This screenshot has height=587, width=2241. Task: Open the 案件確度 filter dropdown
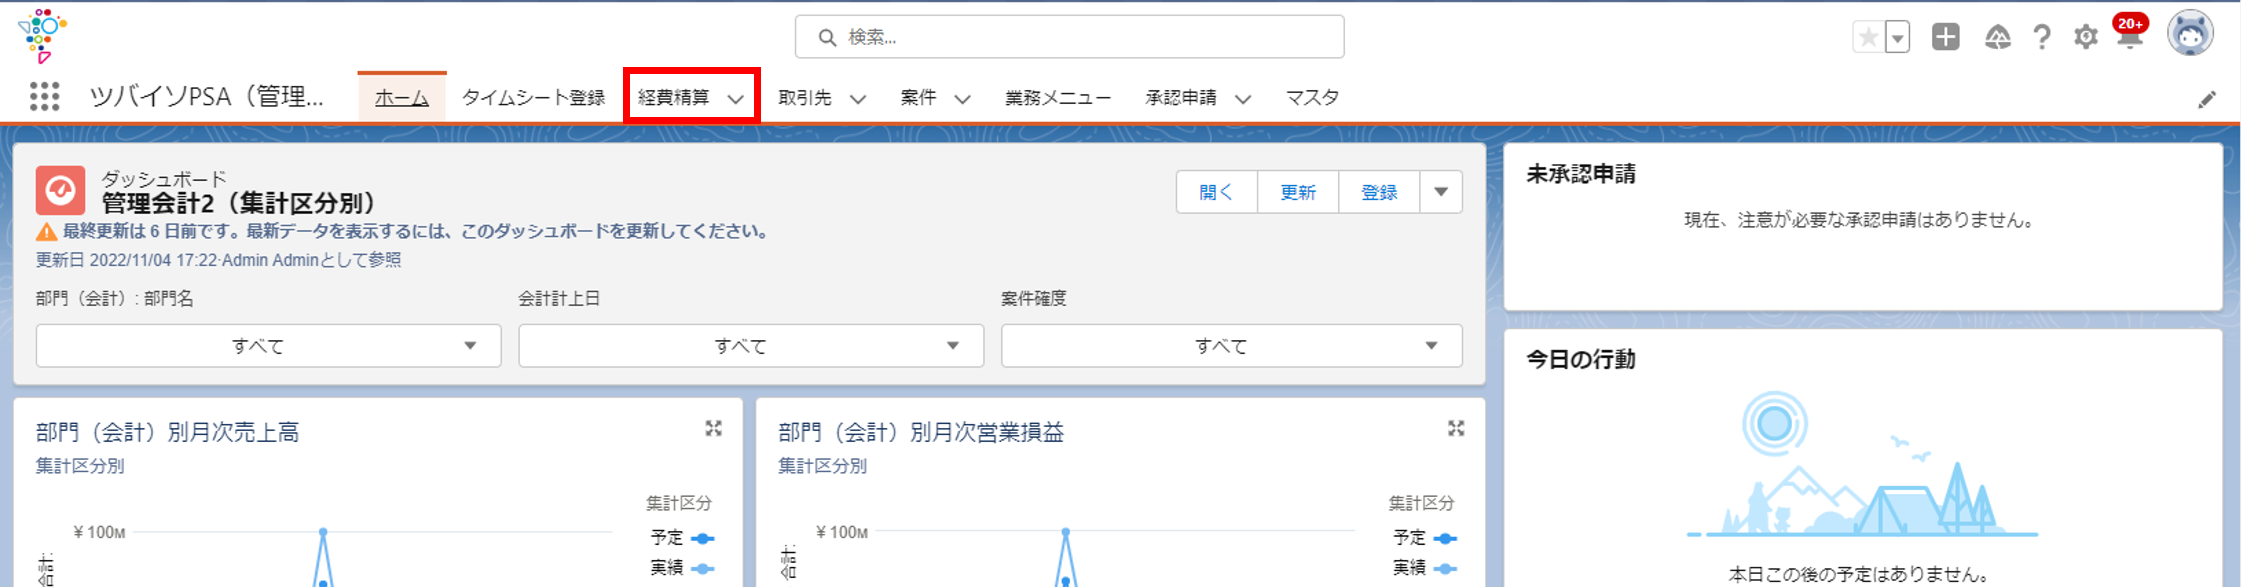[x=1232, y=346]
